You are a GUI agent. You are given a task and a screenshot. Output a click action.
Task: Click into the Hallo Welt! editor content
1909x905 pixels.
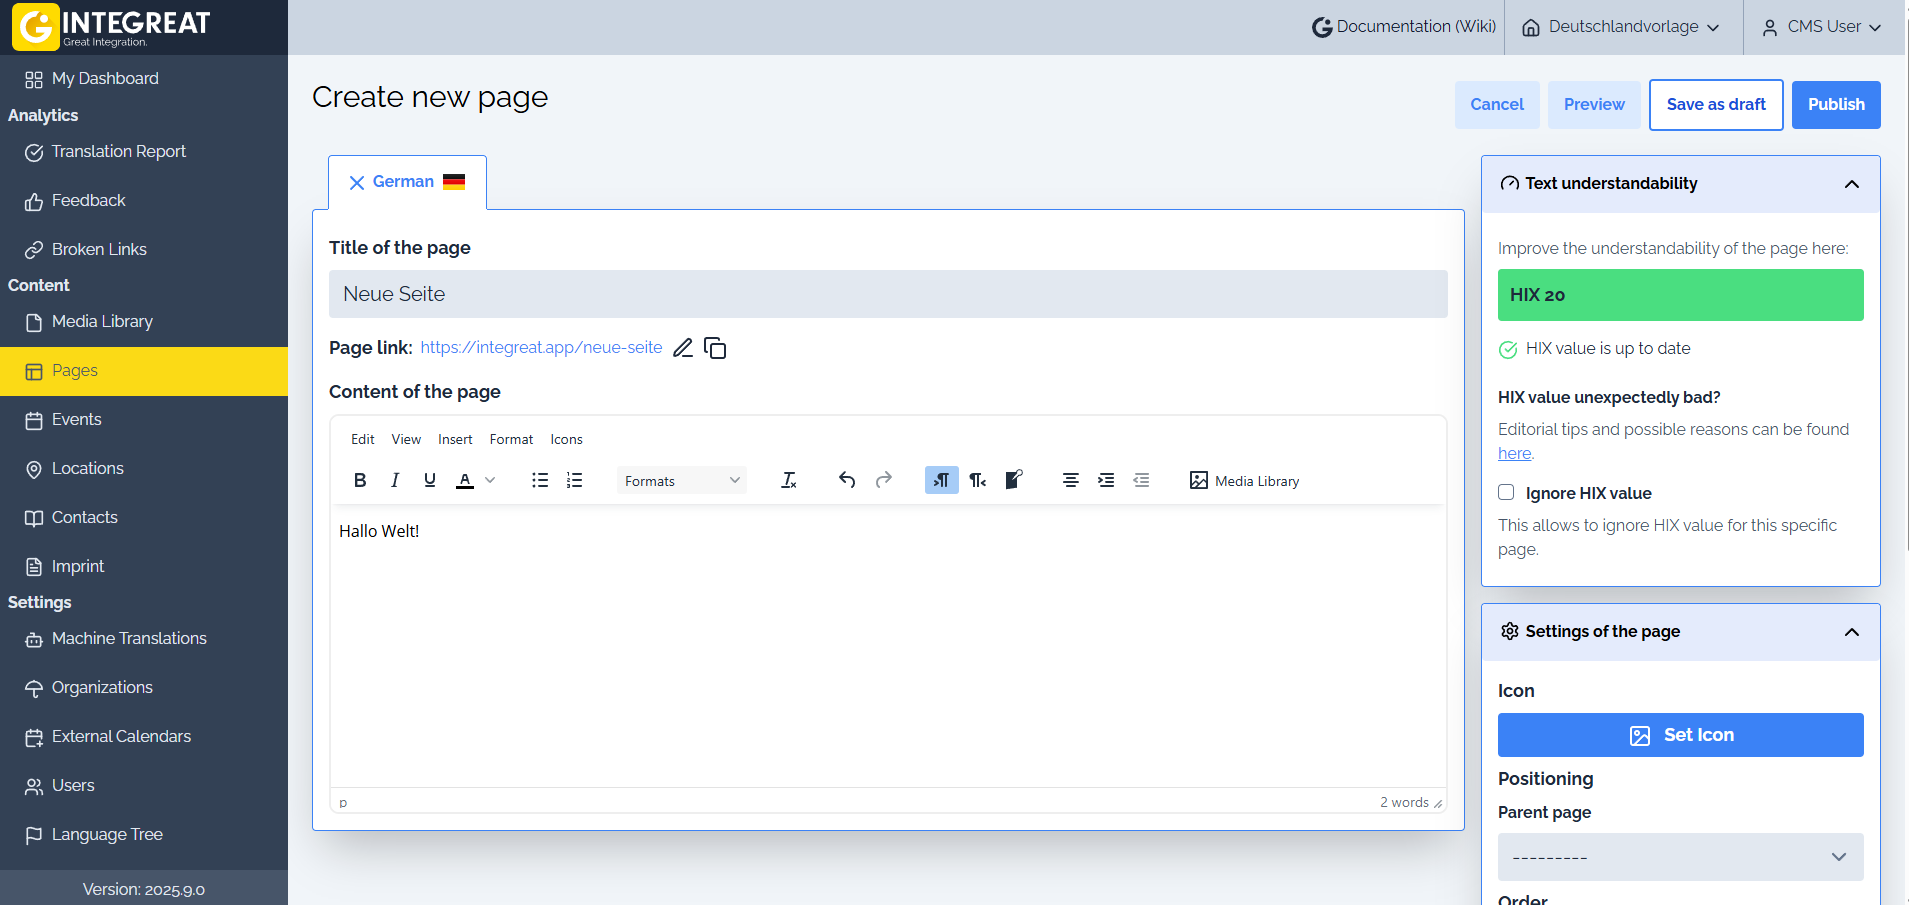pyautogui.click(x=379, y=531)
